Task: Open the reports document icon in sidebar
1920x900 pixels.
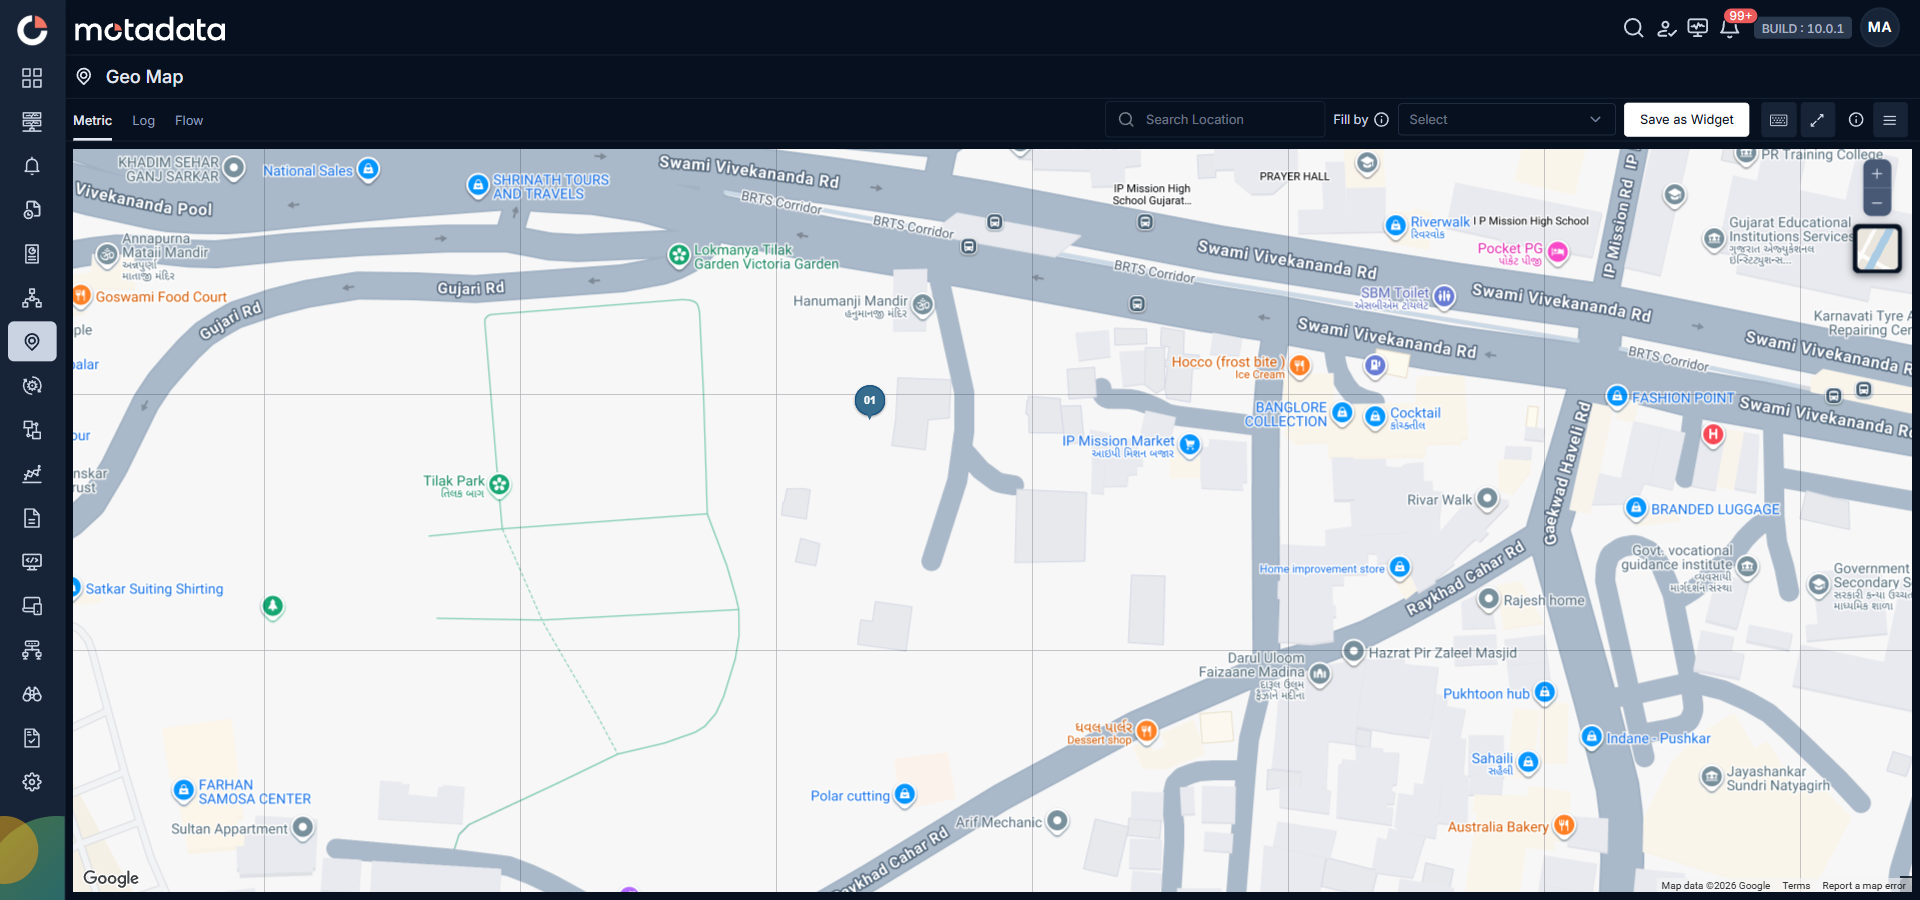Action: pos(32,518)
